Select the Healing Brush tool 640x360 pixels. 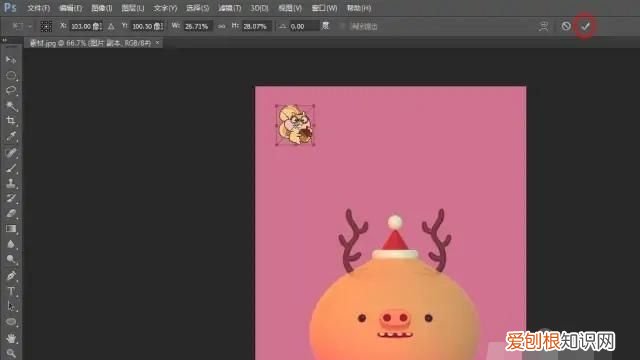point(11,153)
